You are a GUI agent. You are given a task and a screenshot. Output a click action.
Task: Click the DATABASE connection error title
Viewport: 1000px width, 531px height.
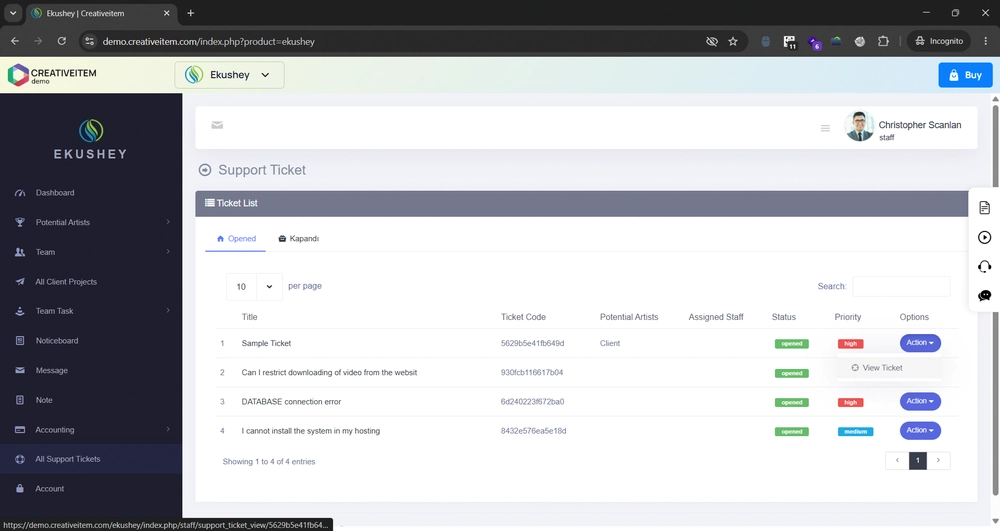pos(291,402)
